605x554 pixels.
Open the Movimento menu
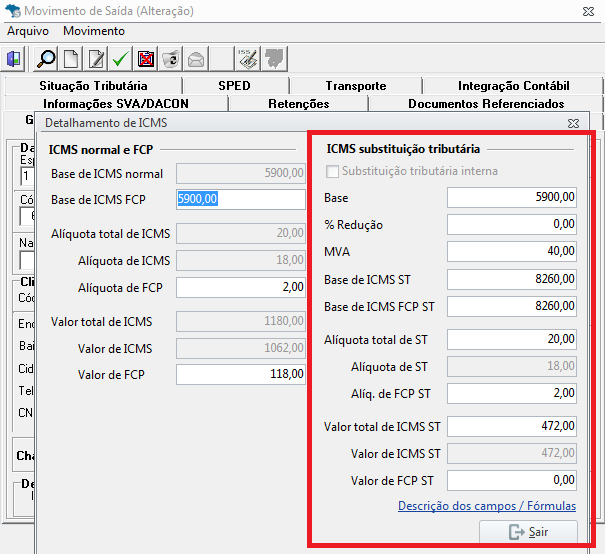tap(94, 31)
